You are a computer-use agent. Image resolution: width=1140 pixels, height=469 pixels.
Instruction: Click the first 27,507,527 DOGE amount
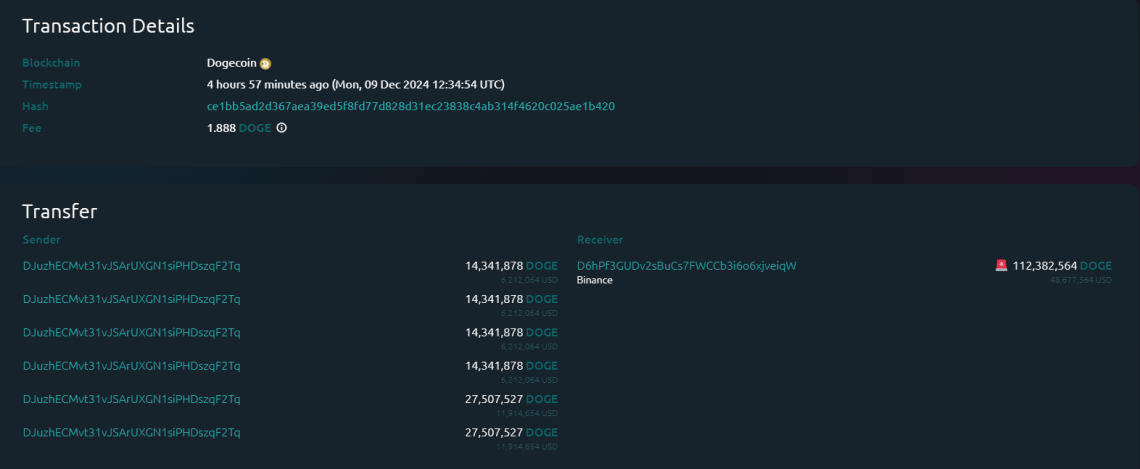pyautogui.click(x=511, y=399)
